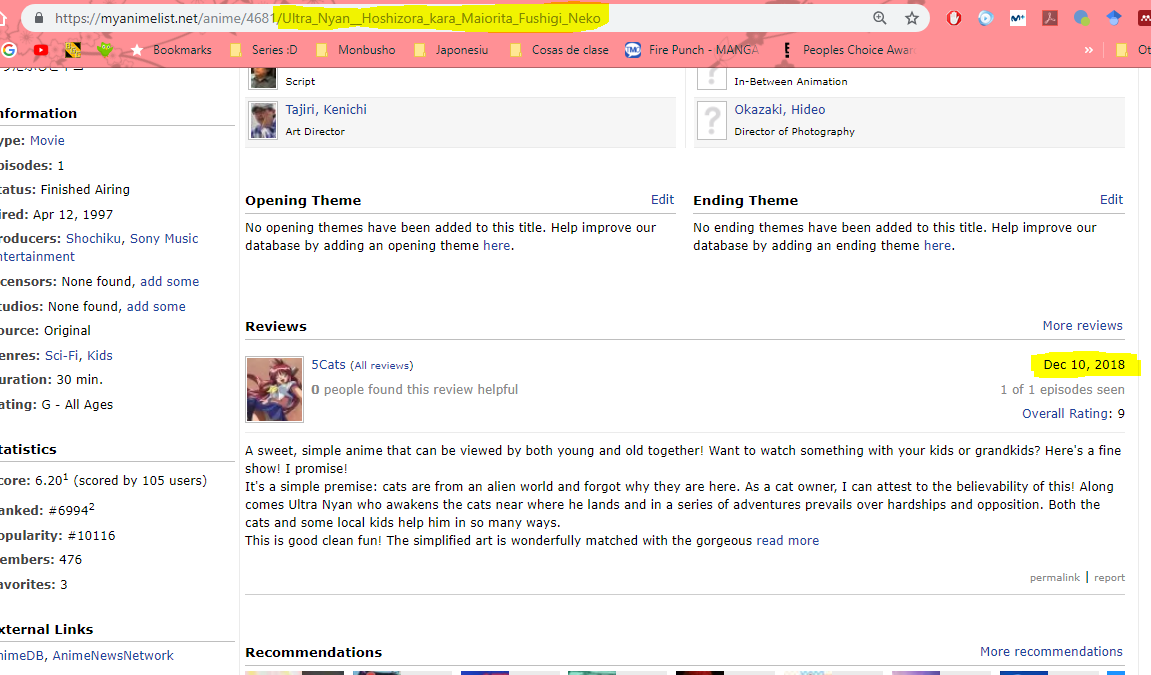The width and height of the screenshot is (1151, 675).
Task: Open the Bookmarks star folder
Action: pyautogui.click(x=171, y=50)
